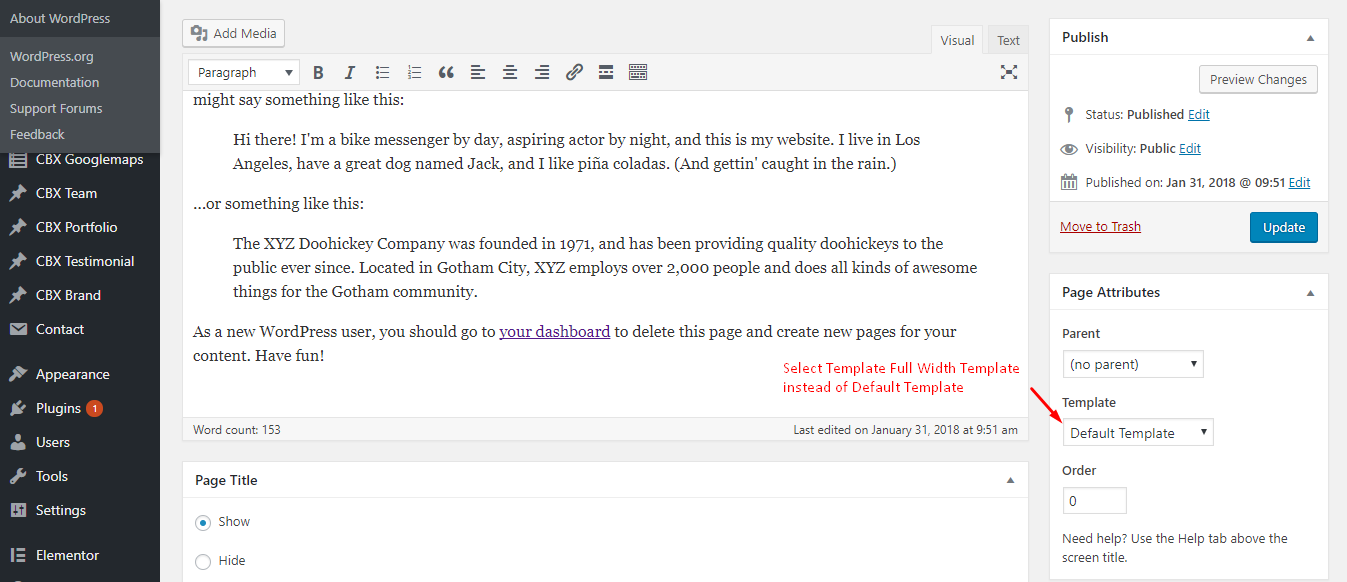Open CBX Googlemaps menu
1347x582 pixels.
click(x=80, y=159)
